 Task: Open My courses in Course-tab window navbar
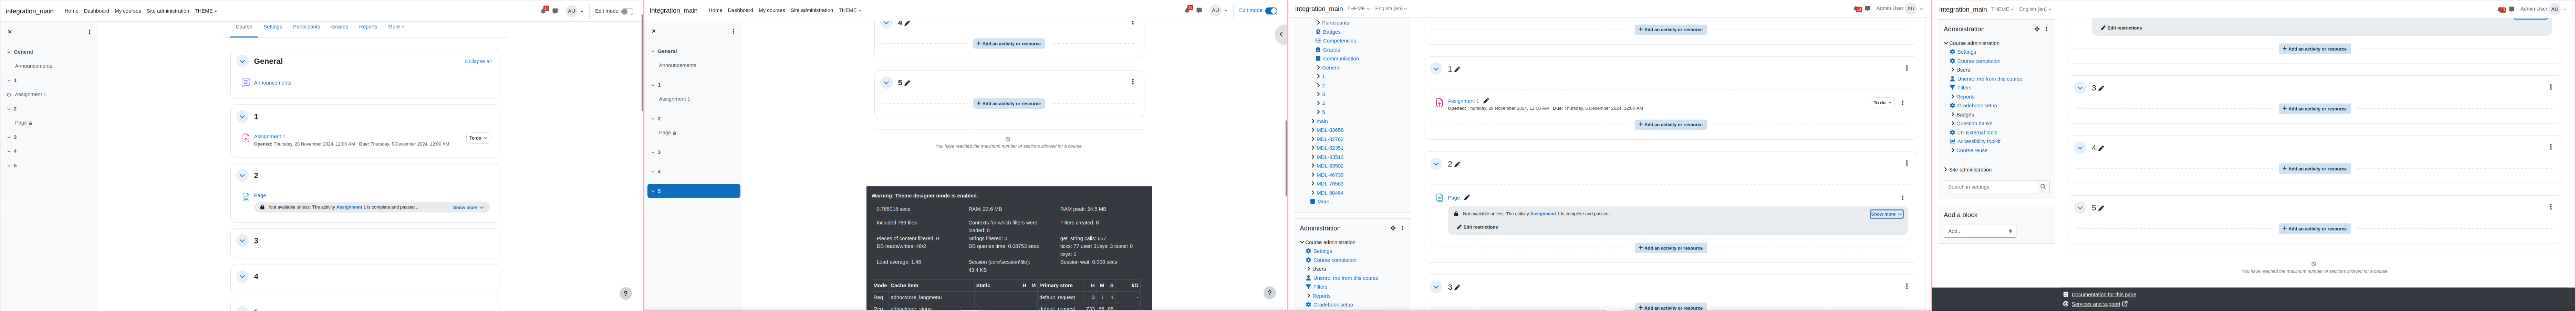tap(128, 11)
